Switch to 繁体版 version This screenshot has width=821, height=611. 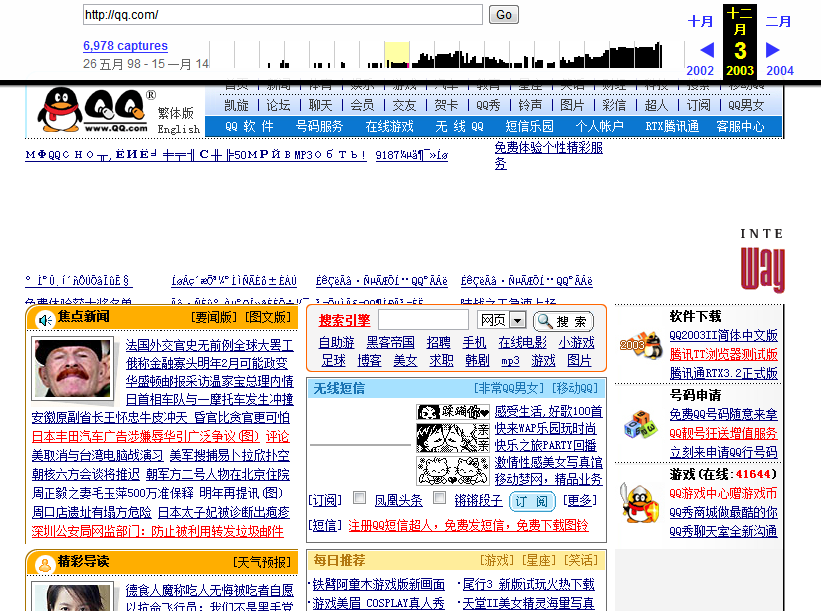(175, 113)
